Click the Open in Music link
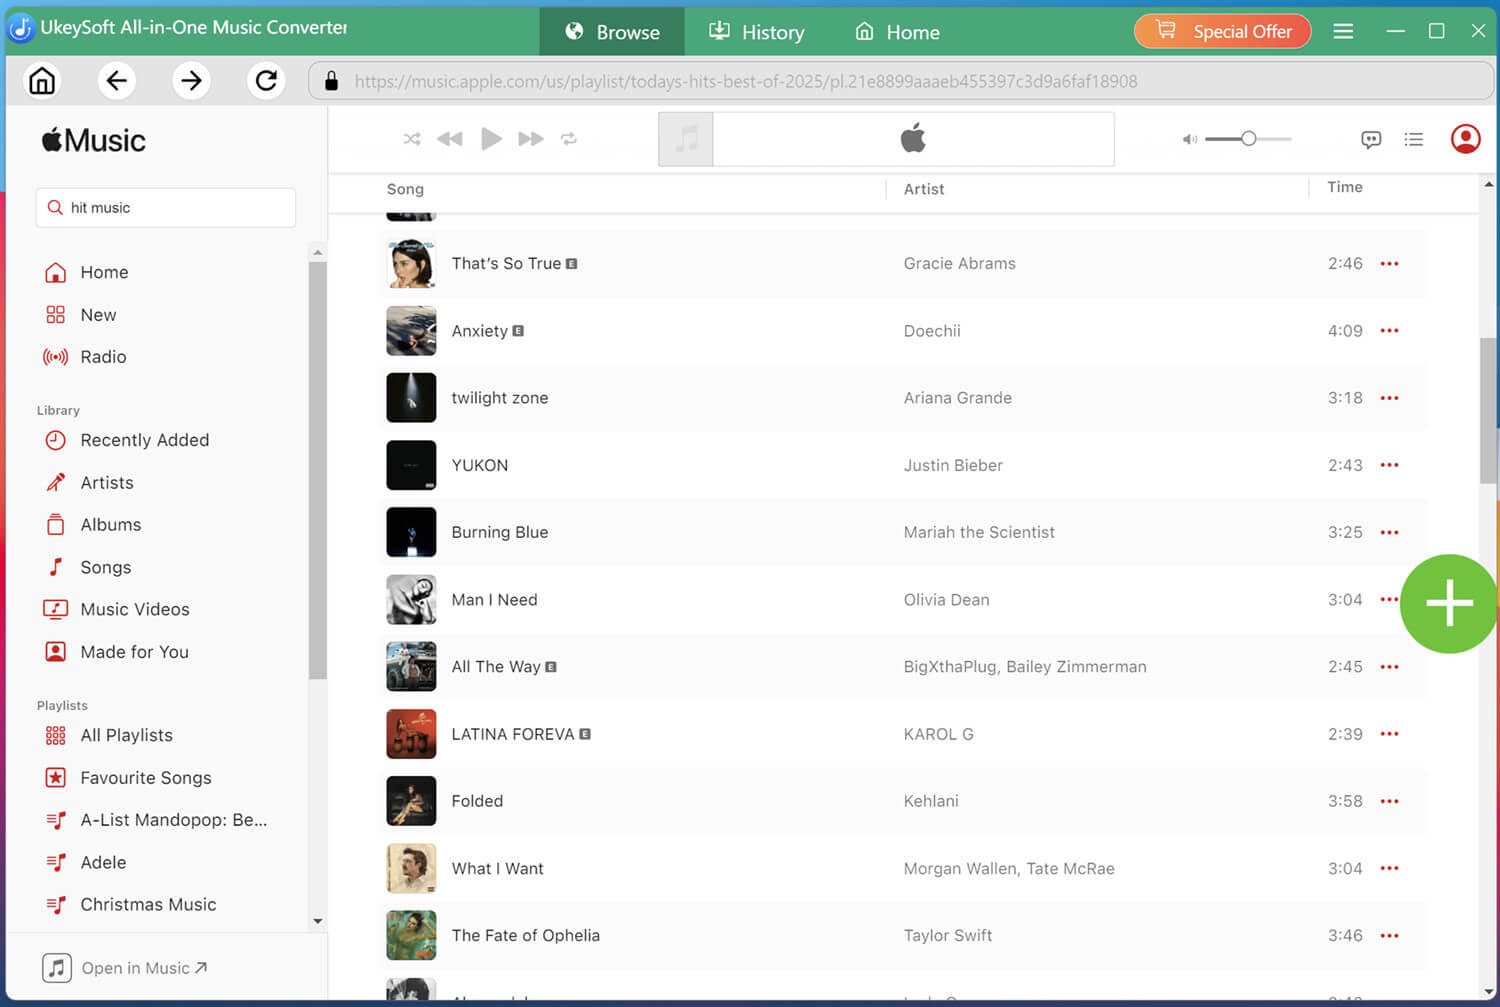The height and width of the screenshot is (1007, 1500). pyautogui.click(x=125, y=968)
